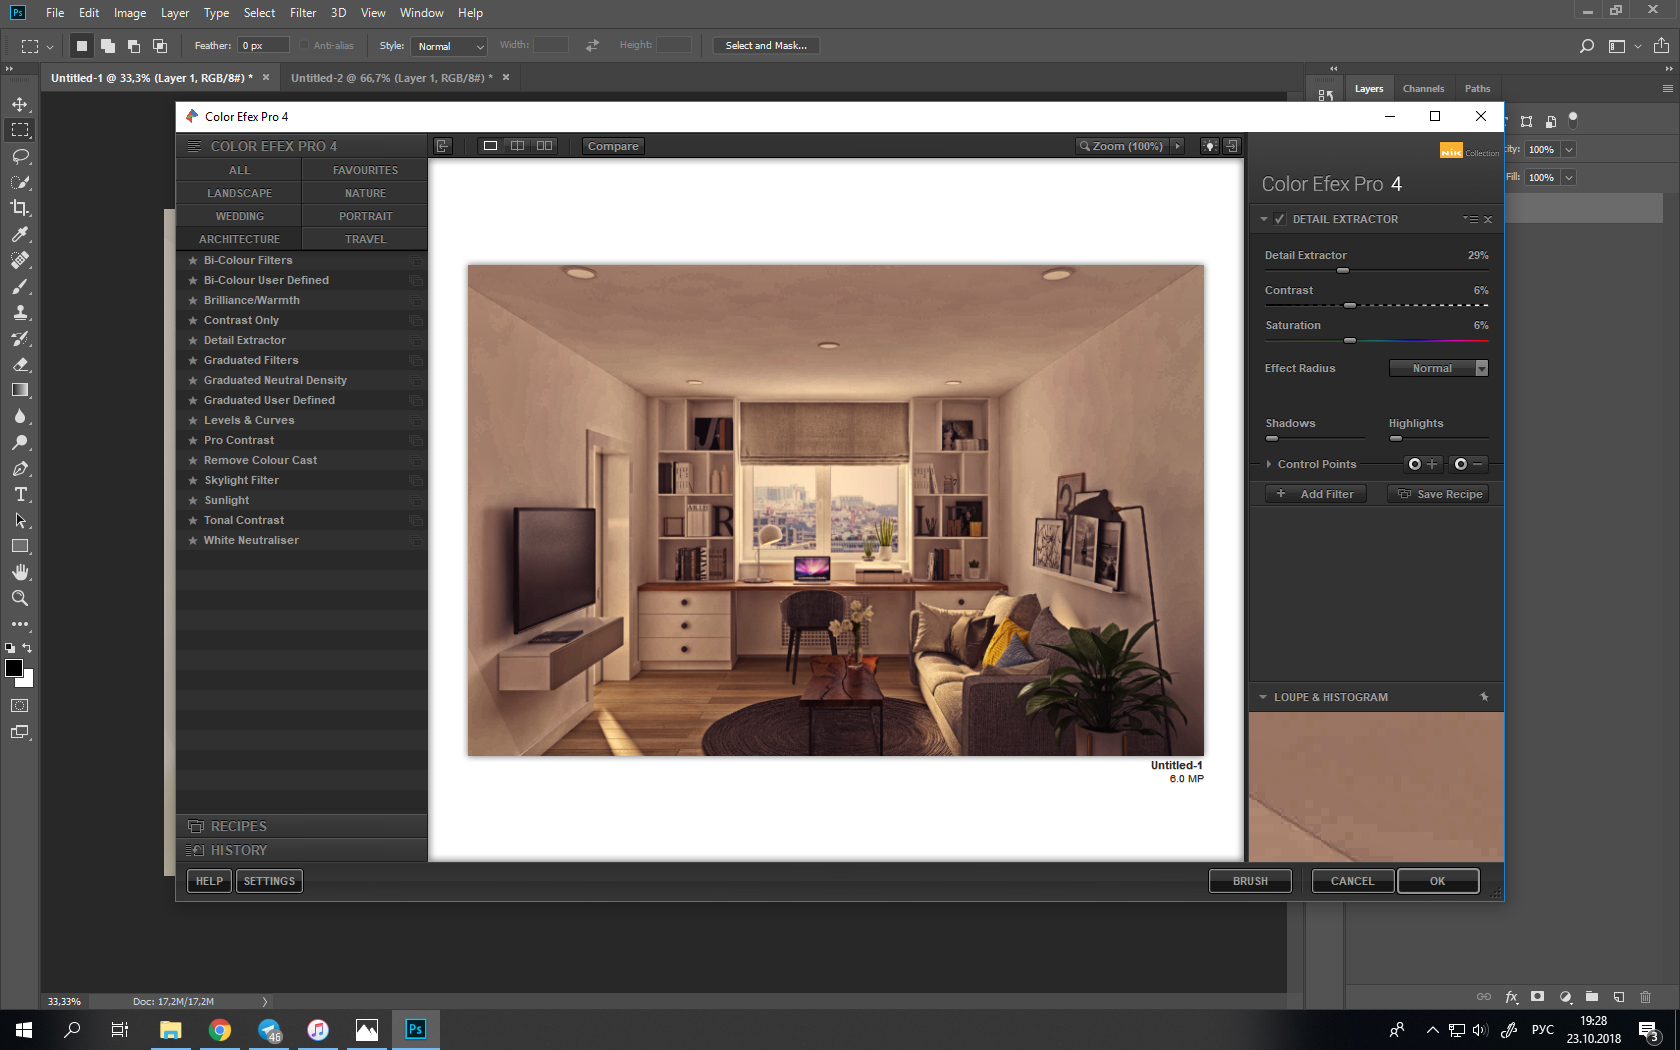
Task: Select the Horizontal Type tool
Action: pyautogui.click(x=20, y=494)
